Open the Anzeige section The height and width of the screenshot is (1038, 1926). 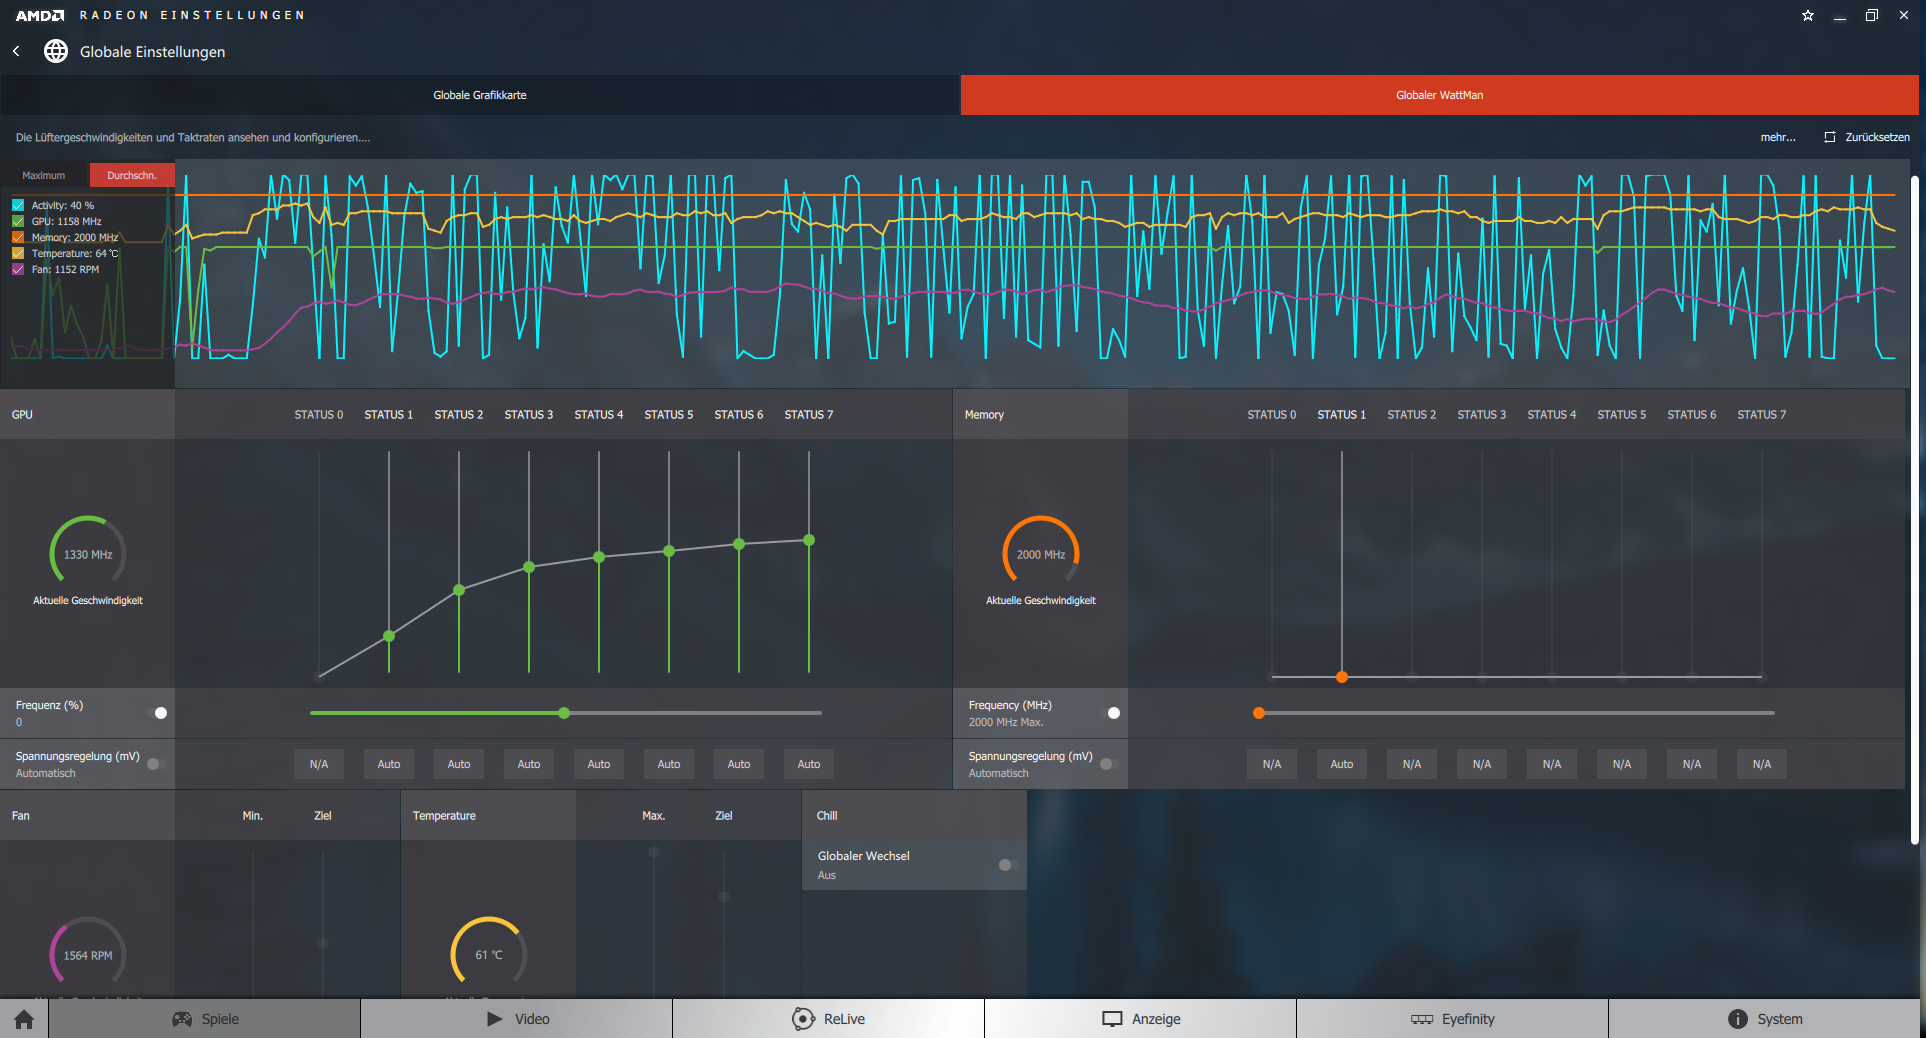click(1140, 1019)
